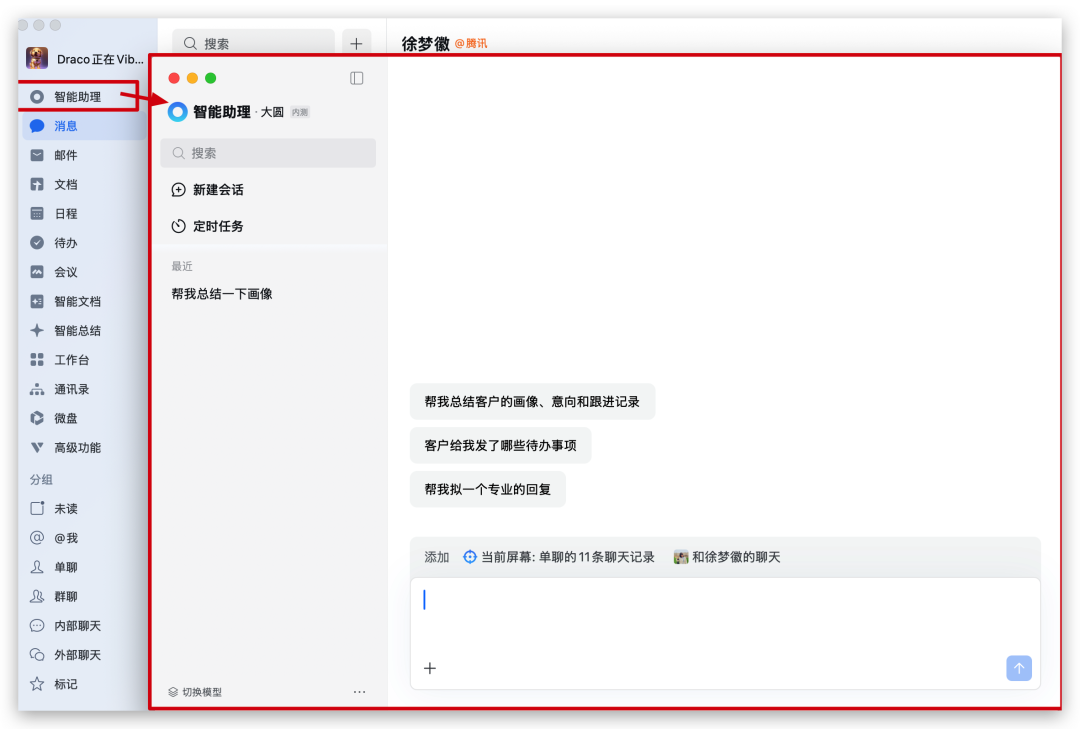Click the main window search field
This screenshot has height=729, width=1080.
[x=253, y=43]
